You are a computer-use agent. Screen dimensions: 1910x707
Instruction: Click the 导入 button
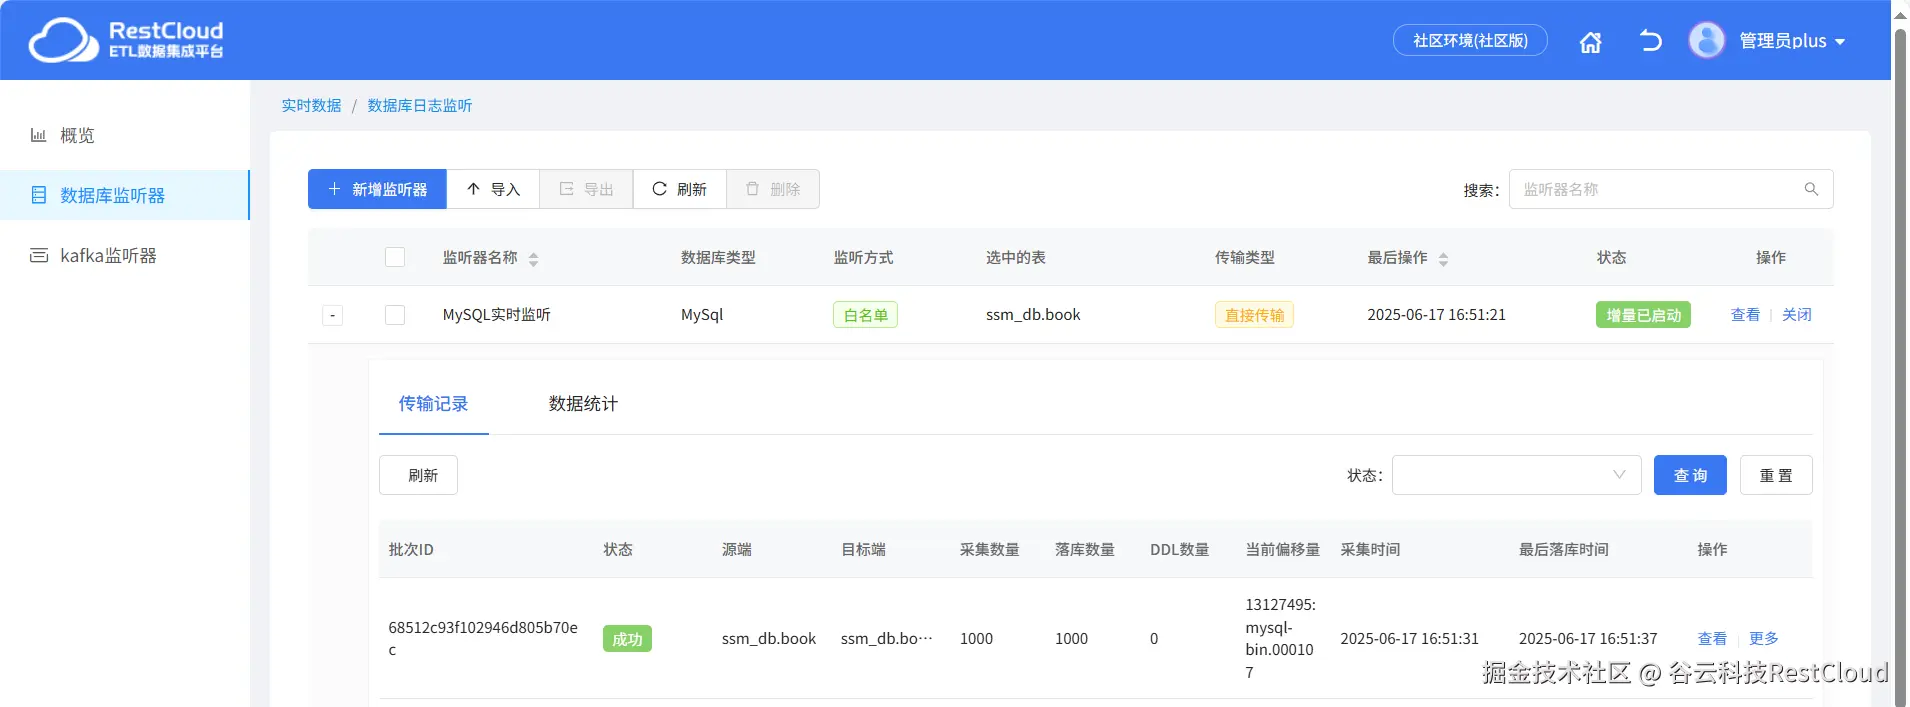[493, 189]
